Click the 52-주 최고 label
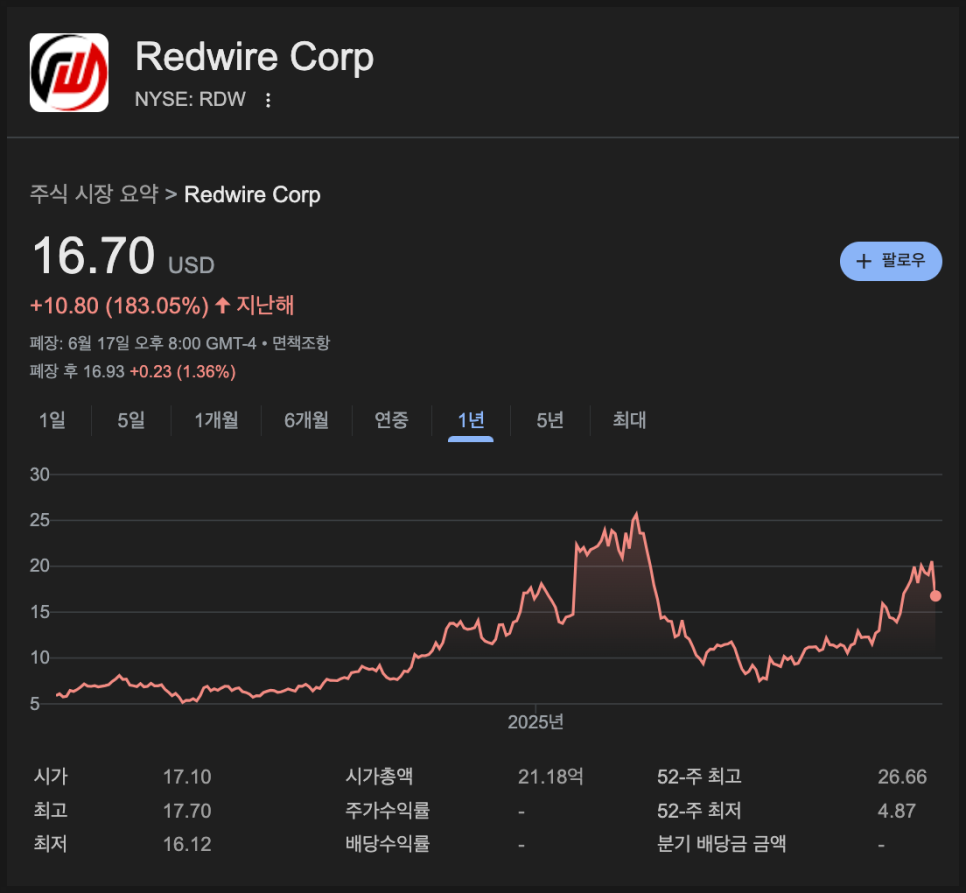This screenshot has height=893, width=966. tap(699, 777)
